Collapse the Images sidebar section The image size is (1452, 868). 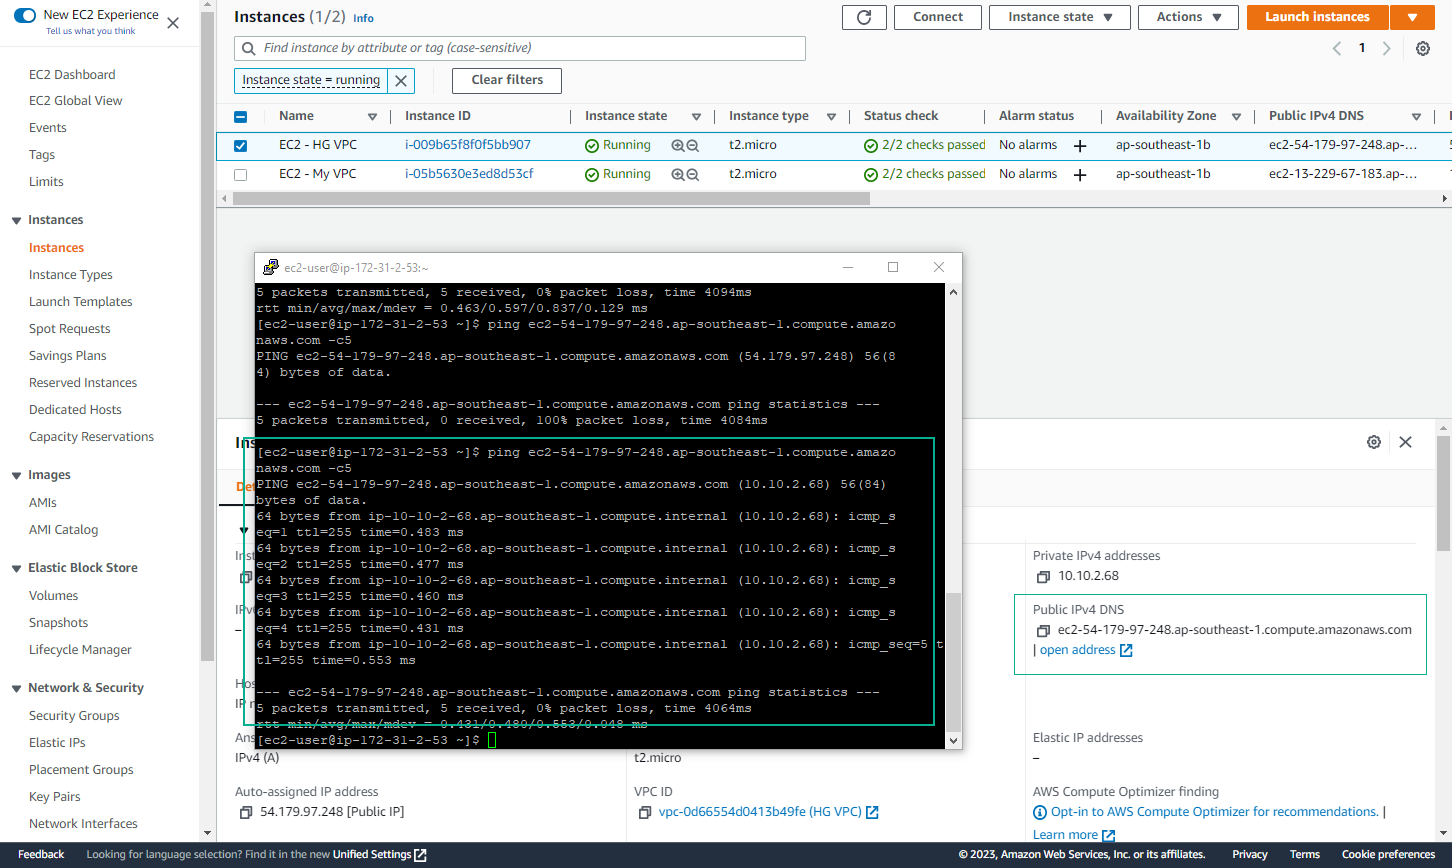16,476
